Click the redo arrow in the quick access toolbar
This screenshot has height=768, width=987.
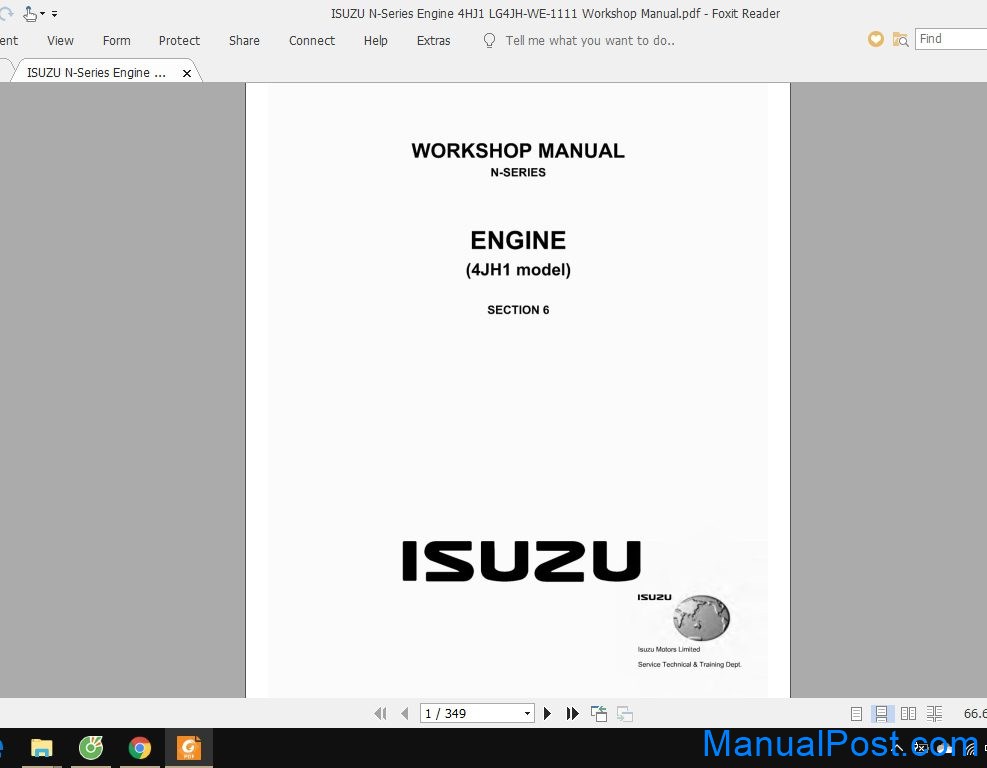pos(5,13)
